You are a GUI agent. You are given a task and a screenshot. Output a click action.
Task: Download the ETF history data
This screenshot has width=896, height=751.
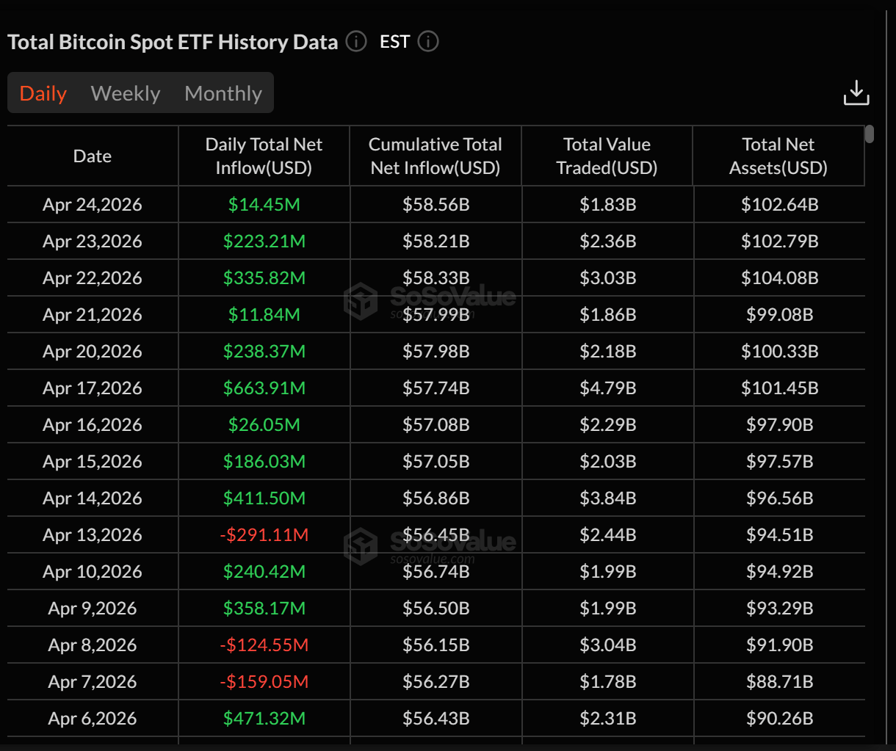pos(857,92)
